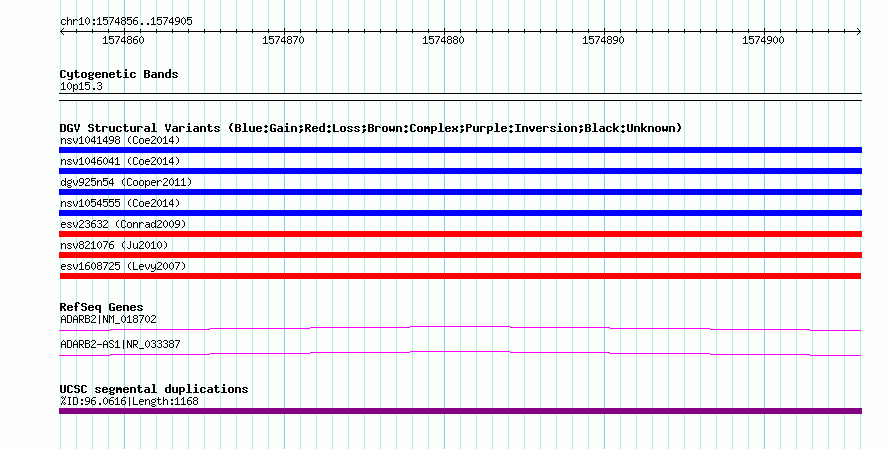Screen dimensions: 890x449
Task: Select the nsv1054555 (Coe2014) label
Action: coord(120,203)
